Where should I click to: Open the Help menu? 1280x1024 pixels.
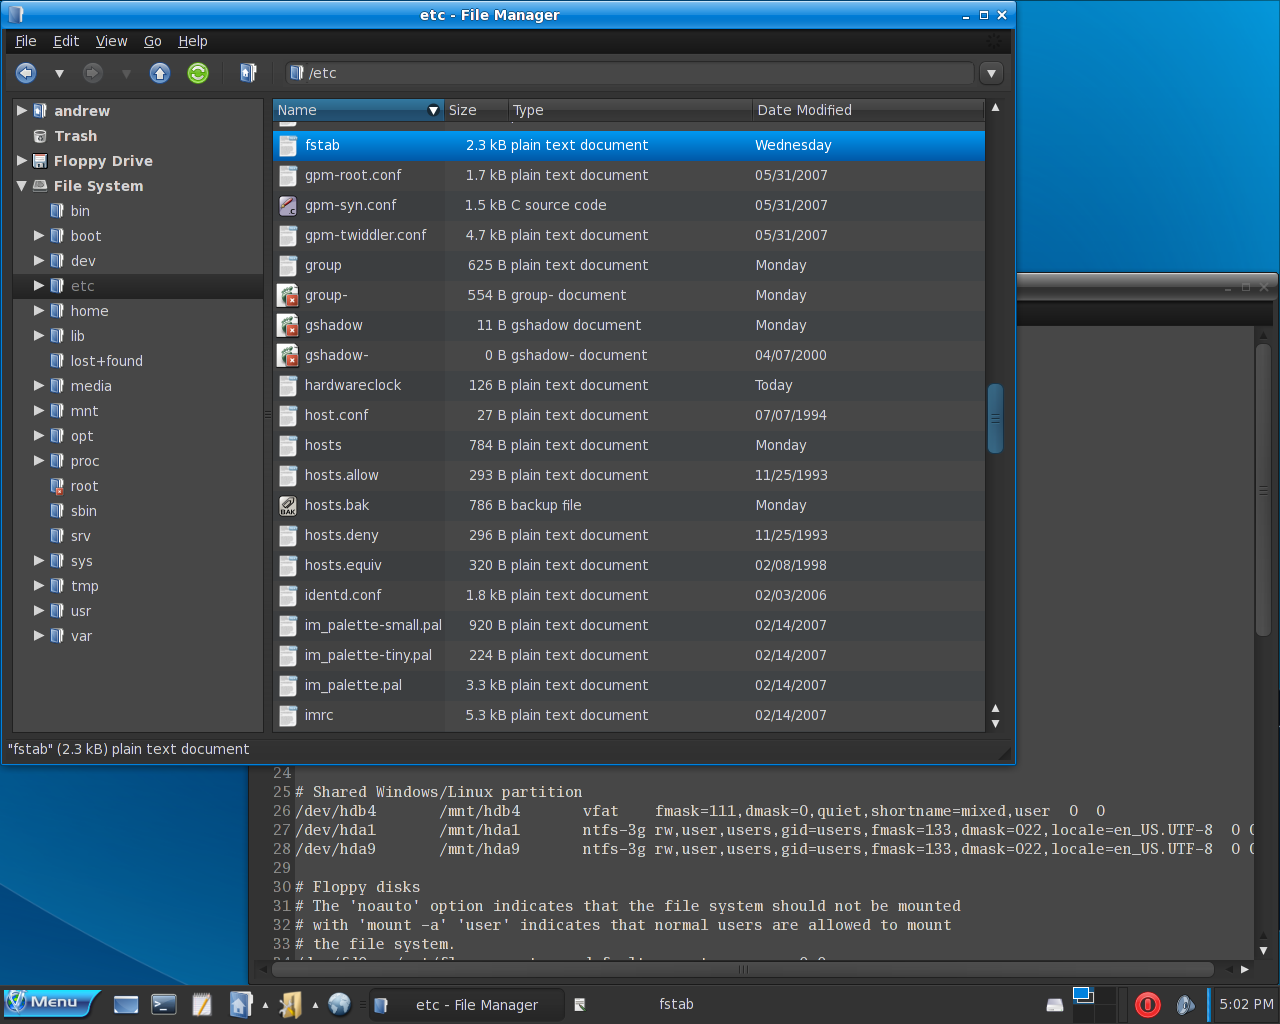click(193, 41)
